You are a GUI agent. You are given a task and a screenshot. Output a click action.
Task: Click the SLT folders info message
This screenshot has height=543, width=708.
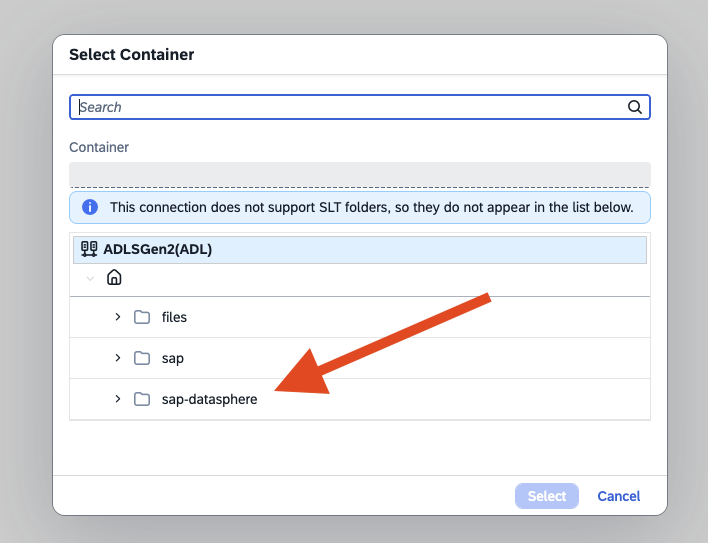(371, 207)
